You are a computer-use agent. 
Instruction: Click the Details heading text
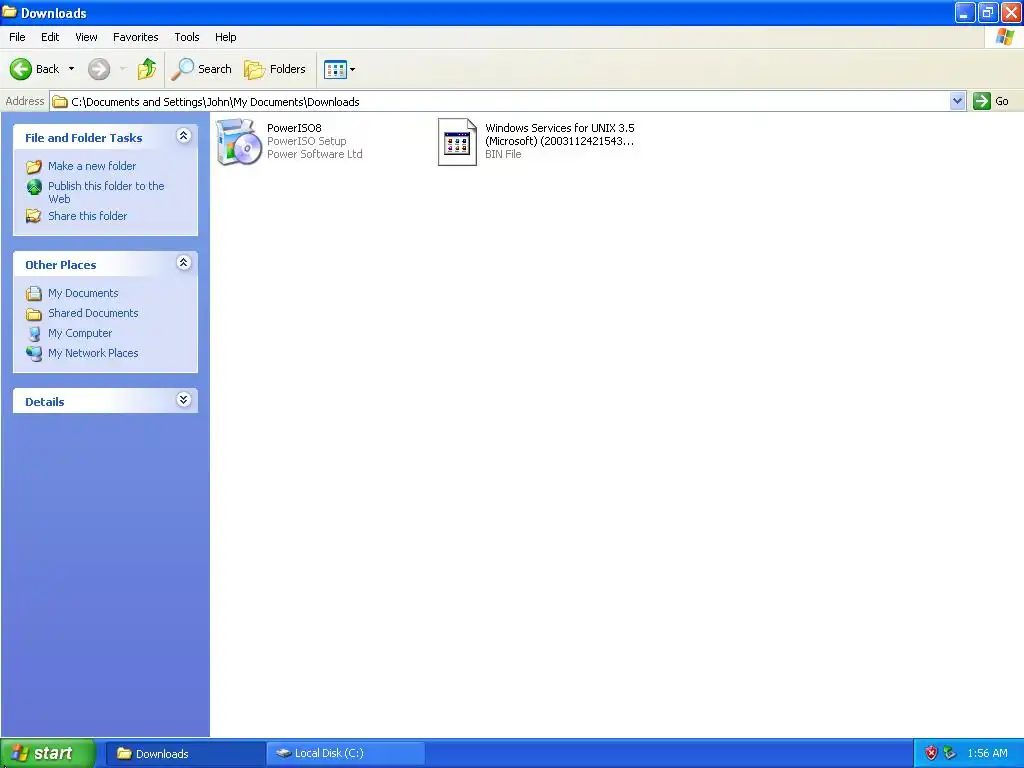tap(44, 402)
